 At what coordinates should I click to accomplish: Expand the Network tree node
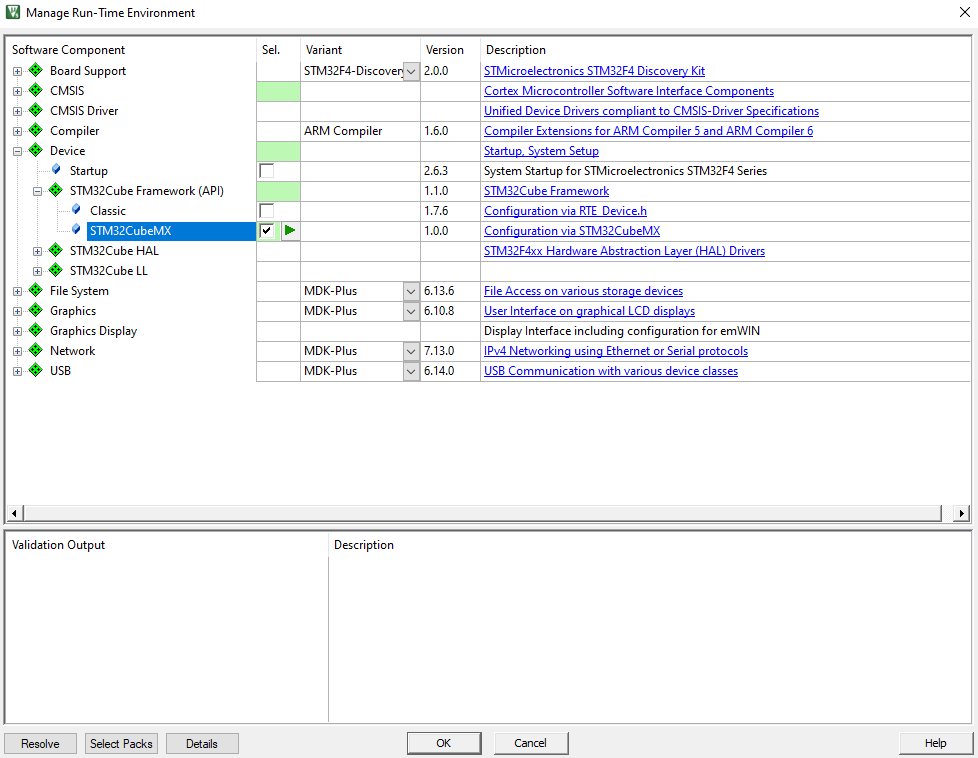click(17, 351)
